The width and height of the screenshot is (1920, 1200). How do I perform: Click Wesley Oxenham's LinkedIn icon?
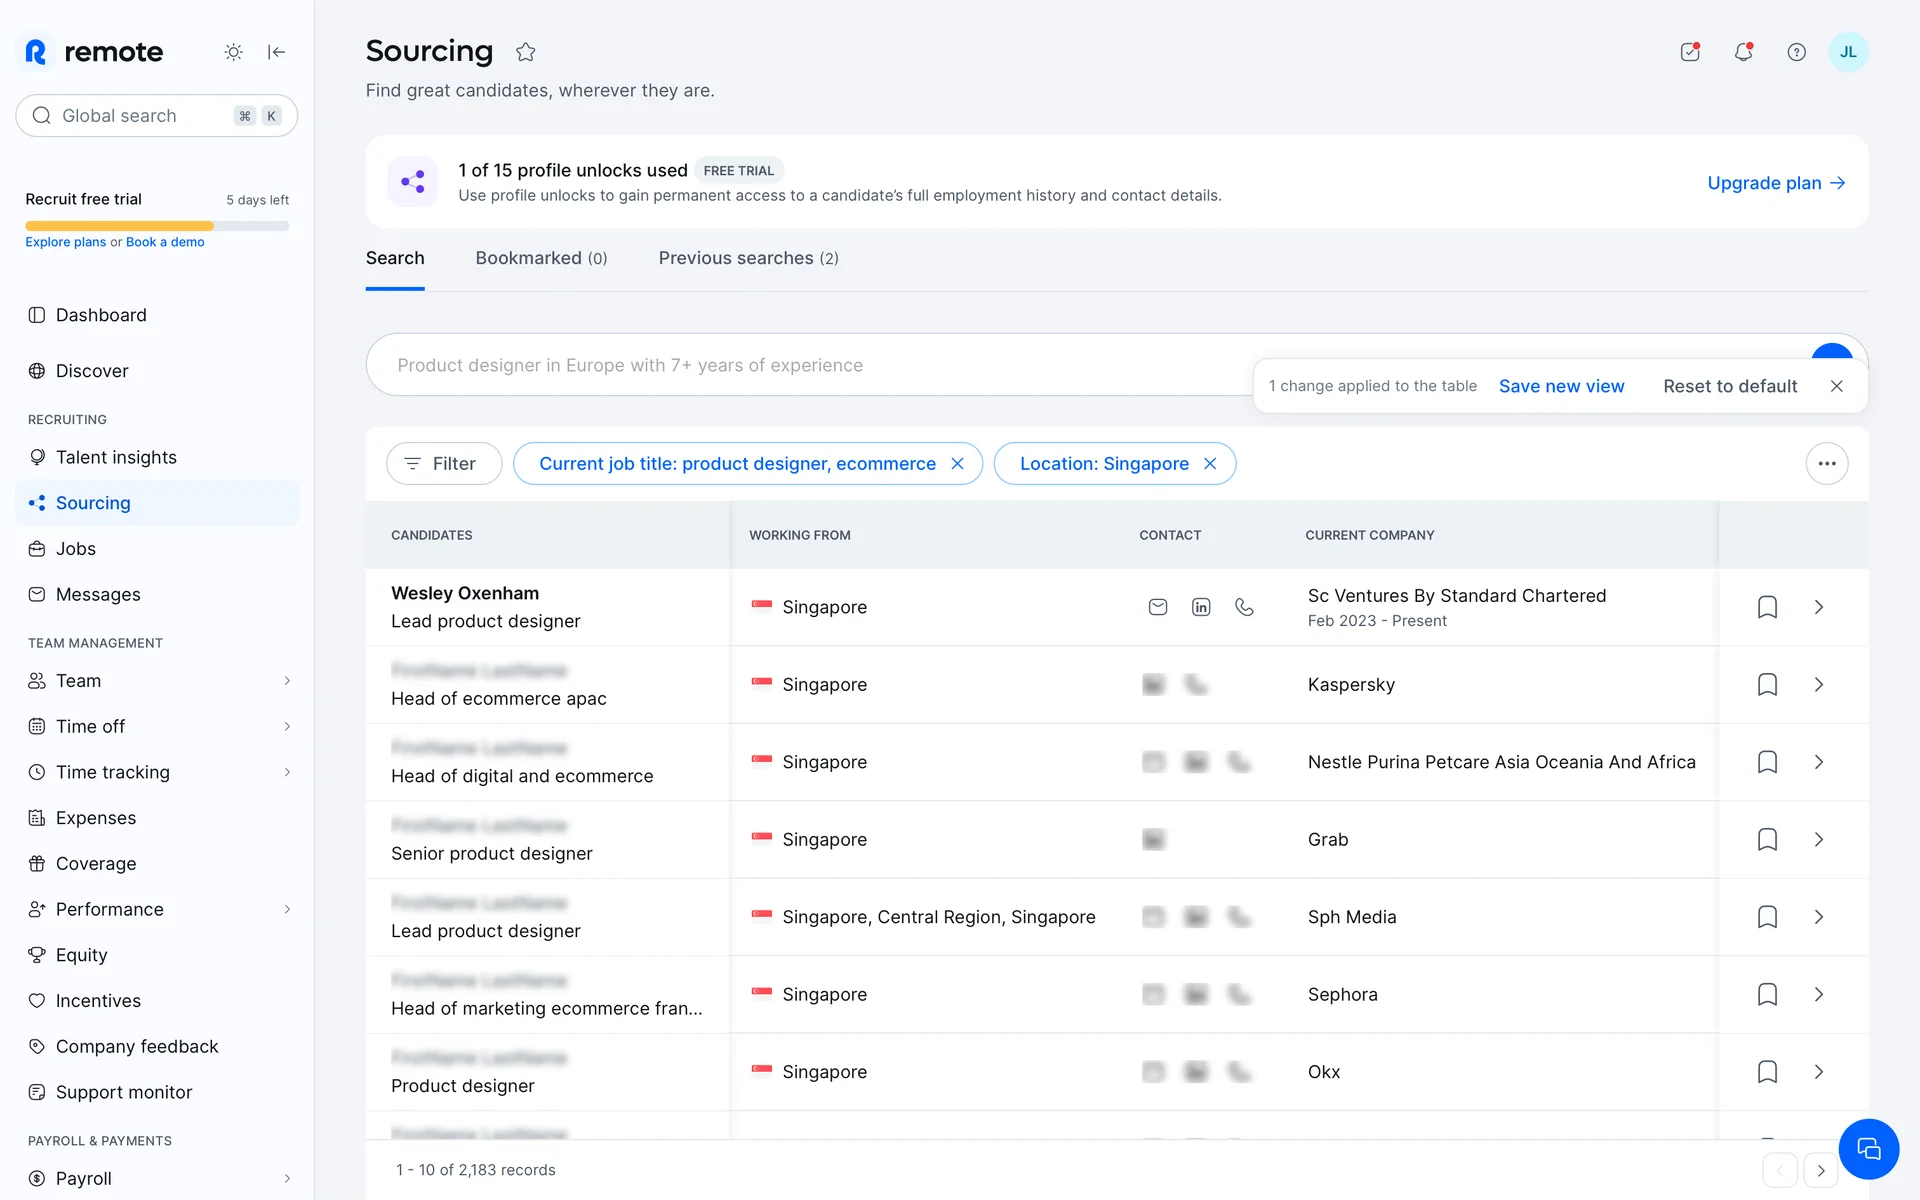tap(1201, 607)
